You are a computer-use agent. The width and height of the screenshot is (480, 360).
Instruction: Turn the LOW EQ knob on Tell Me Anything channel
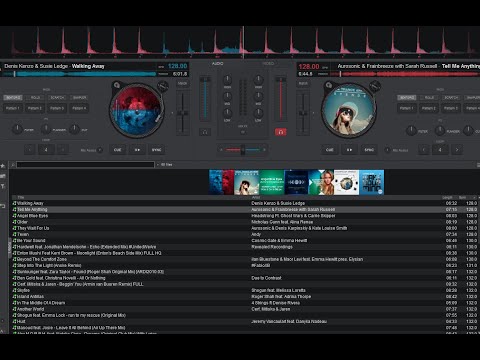(x=258, y=113)
